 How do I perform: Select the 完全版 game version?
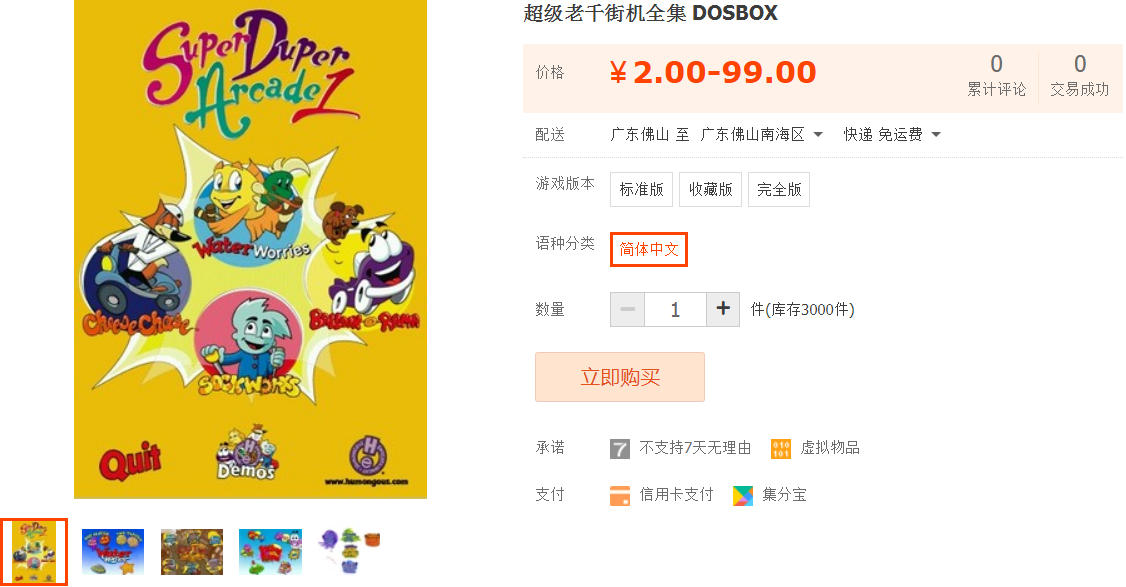click(779, 190)
